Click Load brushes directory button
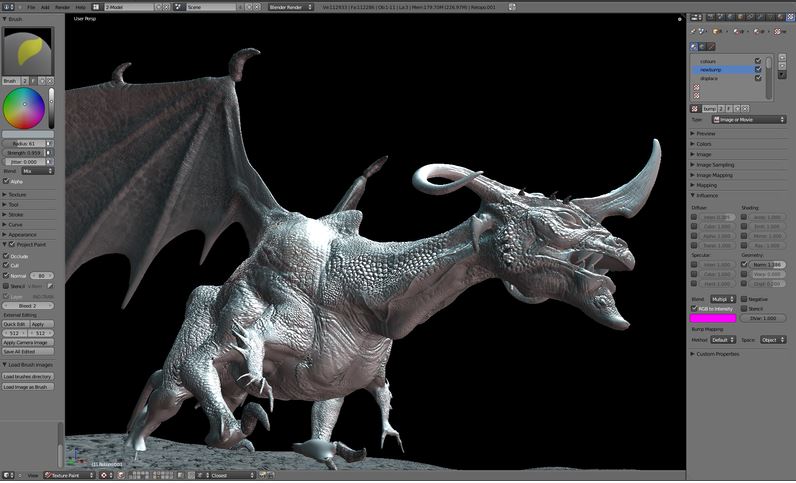The width and height of the screenshot is (796, 483). tap(28, 377)
